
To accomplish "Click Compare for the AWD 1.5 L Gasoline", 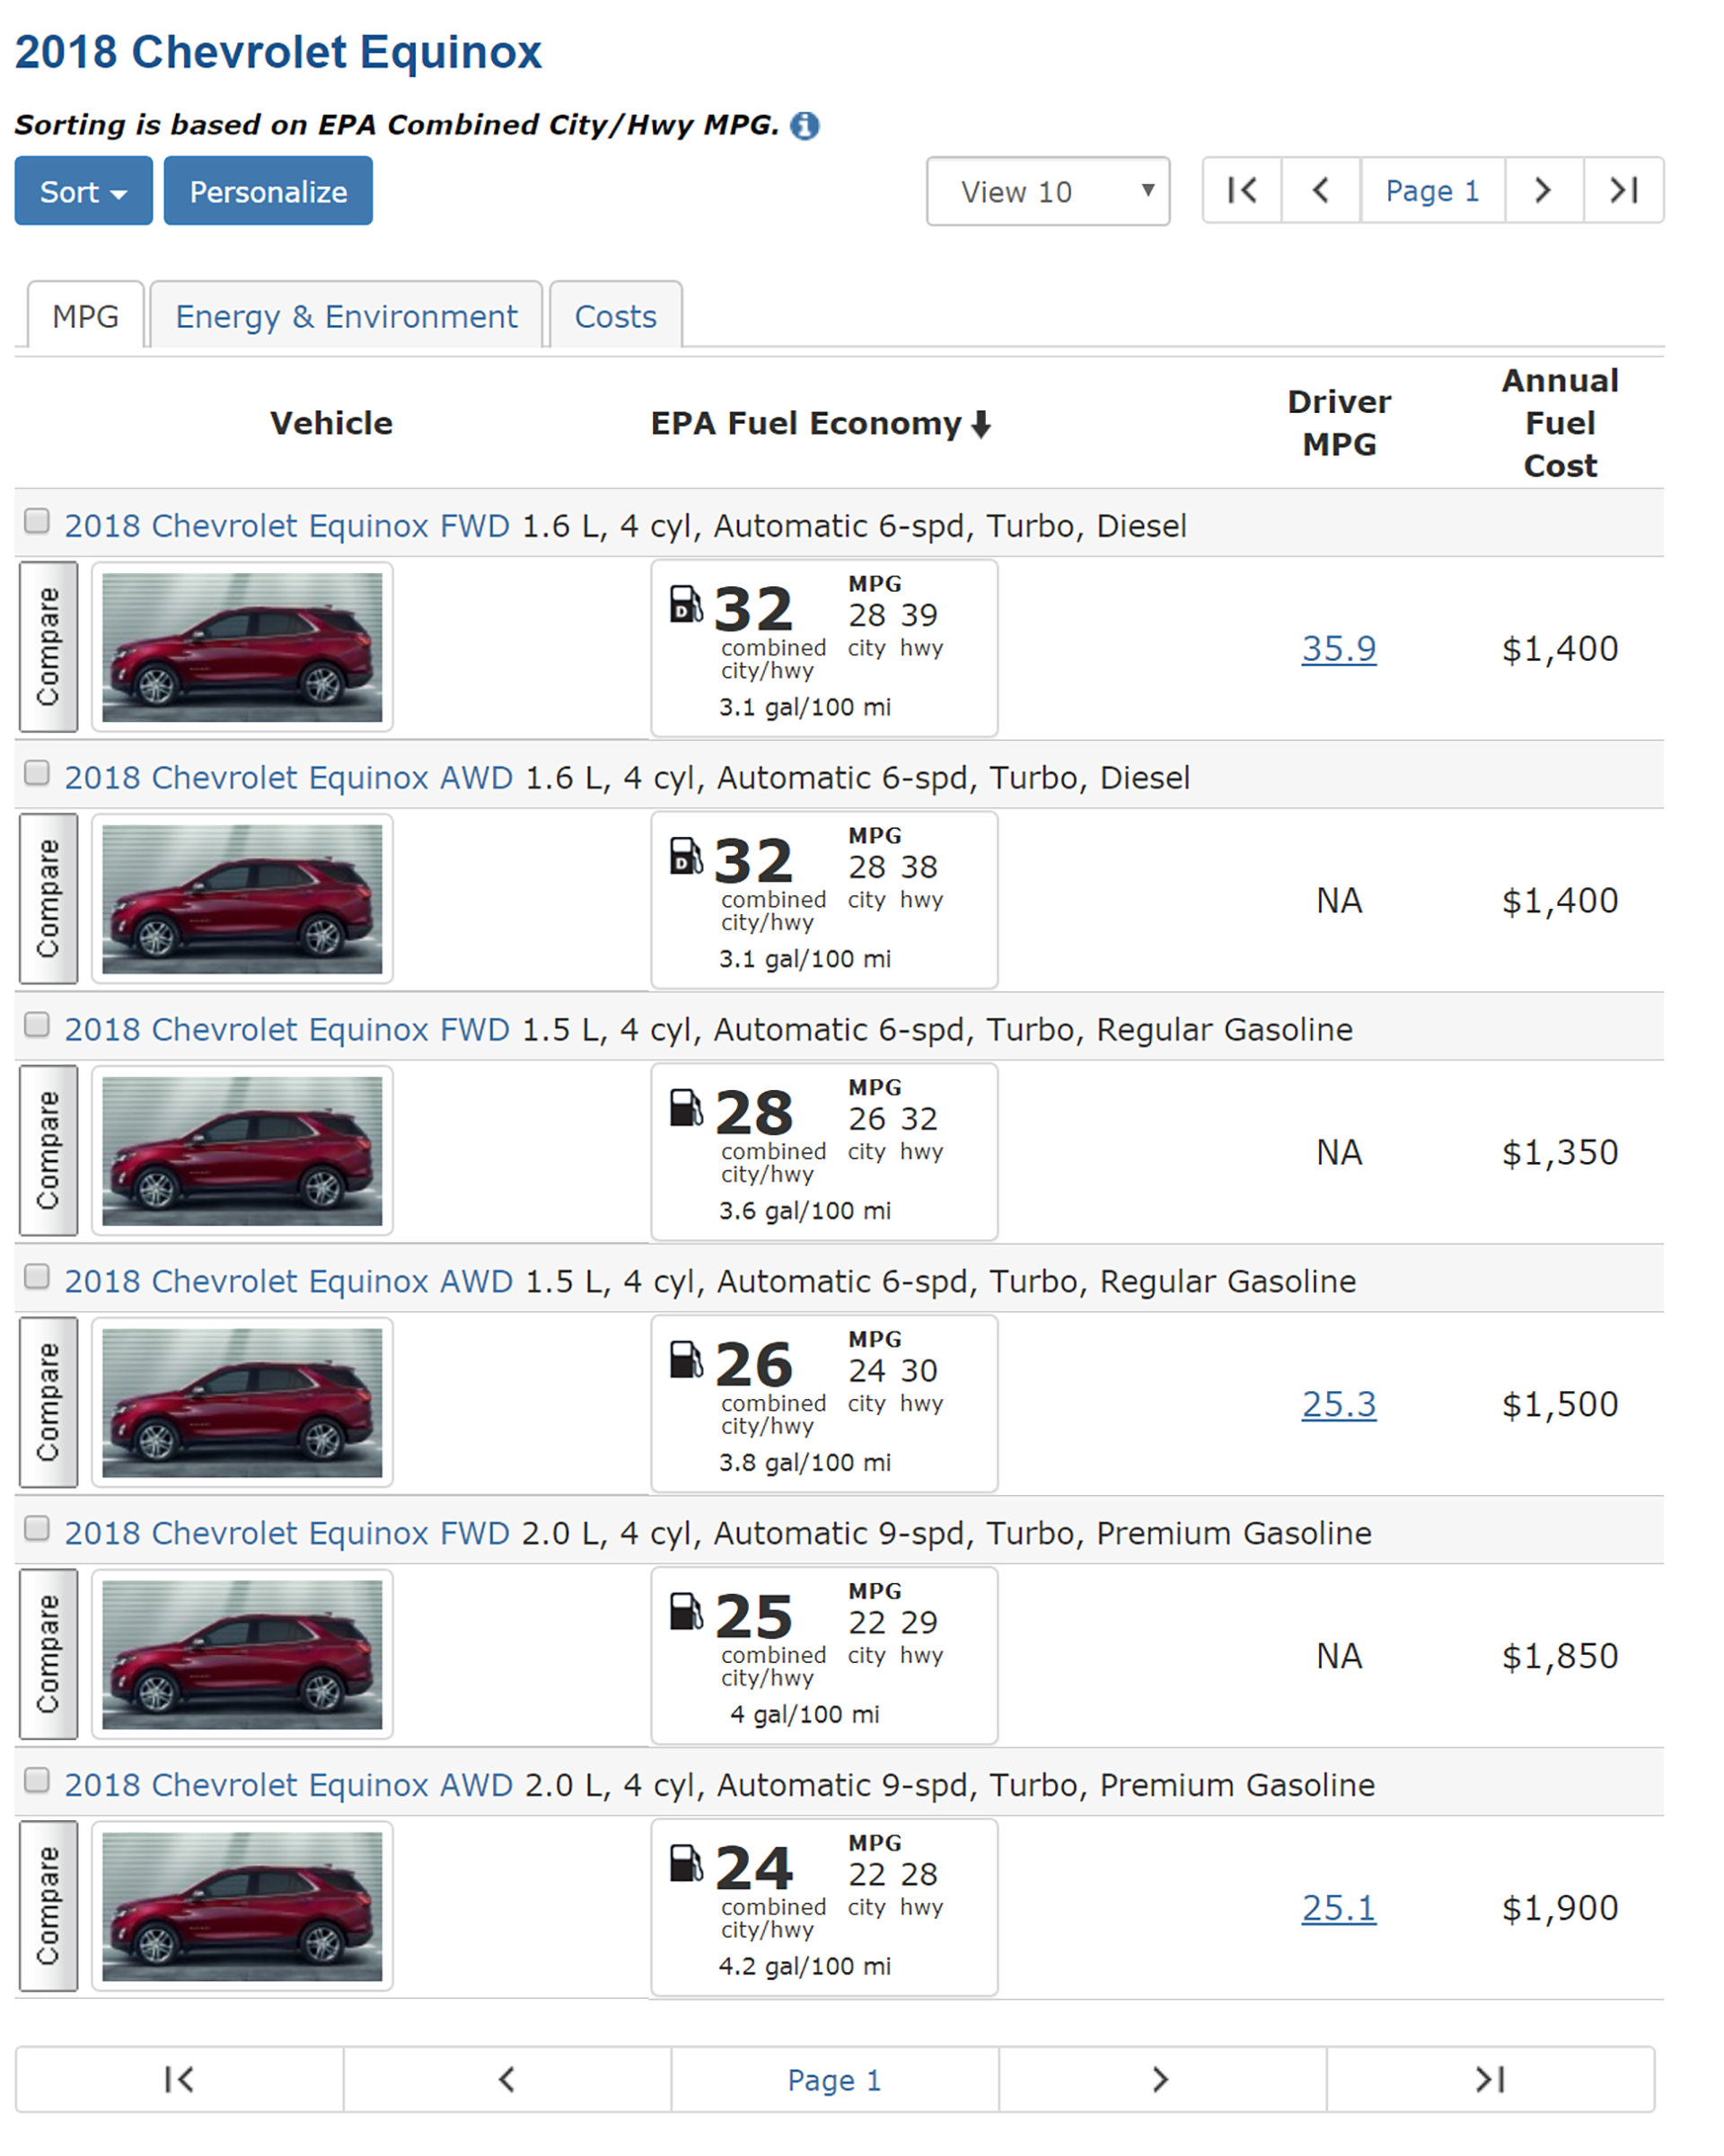I will 48,1403.
